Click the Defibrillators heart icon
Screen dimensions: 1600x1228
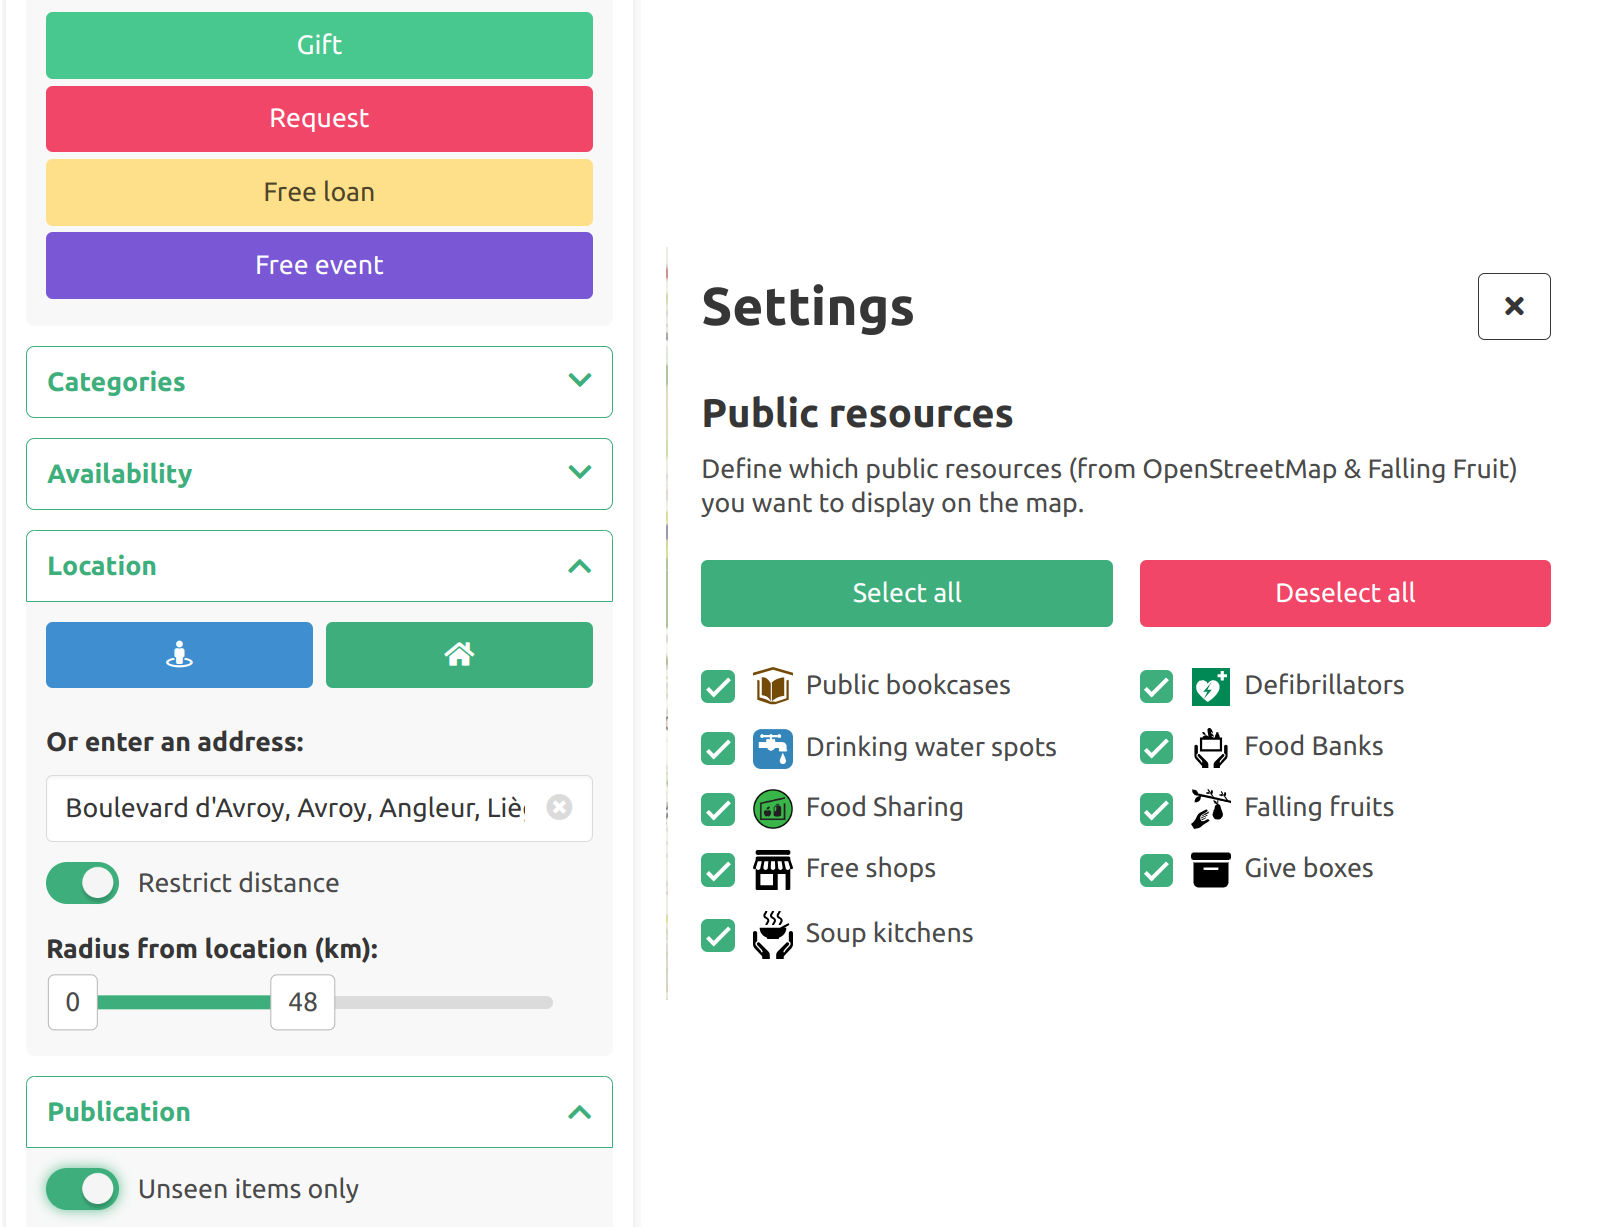(x=1210, y=686)
